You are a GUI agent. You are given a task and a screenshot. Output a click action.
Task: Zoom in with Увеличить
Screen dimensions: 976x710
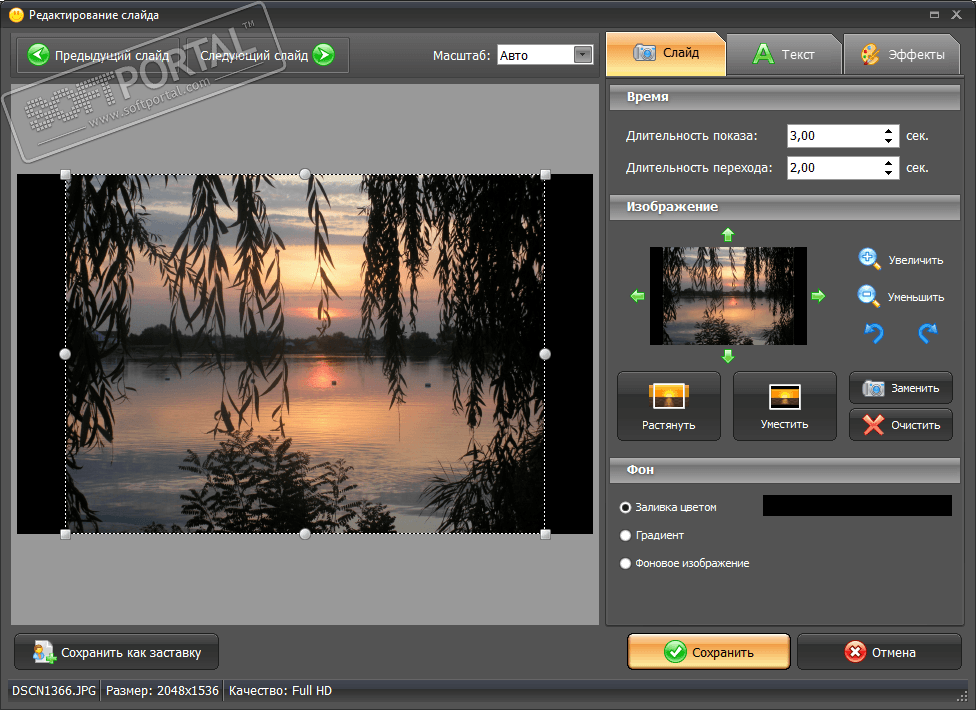pyautogui.click(x=901, y=259)
